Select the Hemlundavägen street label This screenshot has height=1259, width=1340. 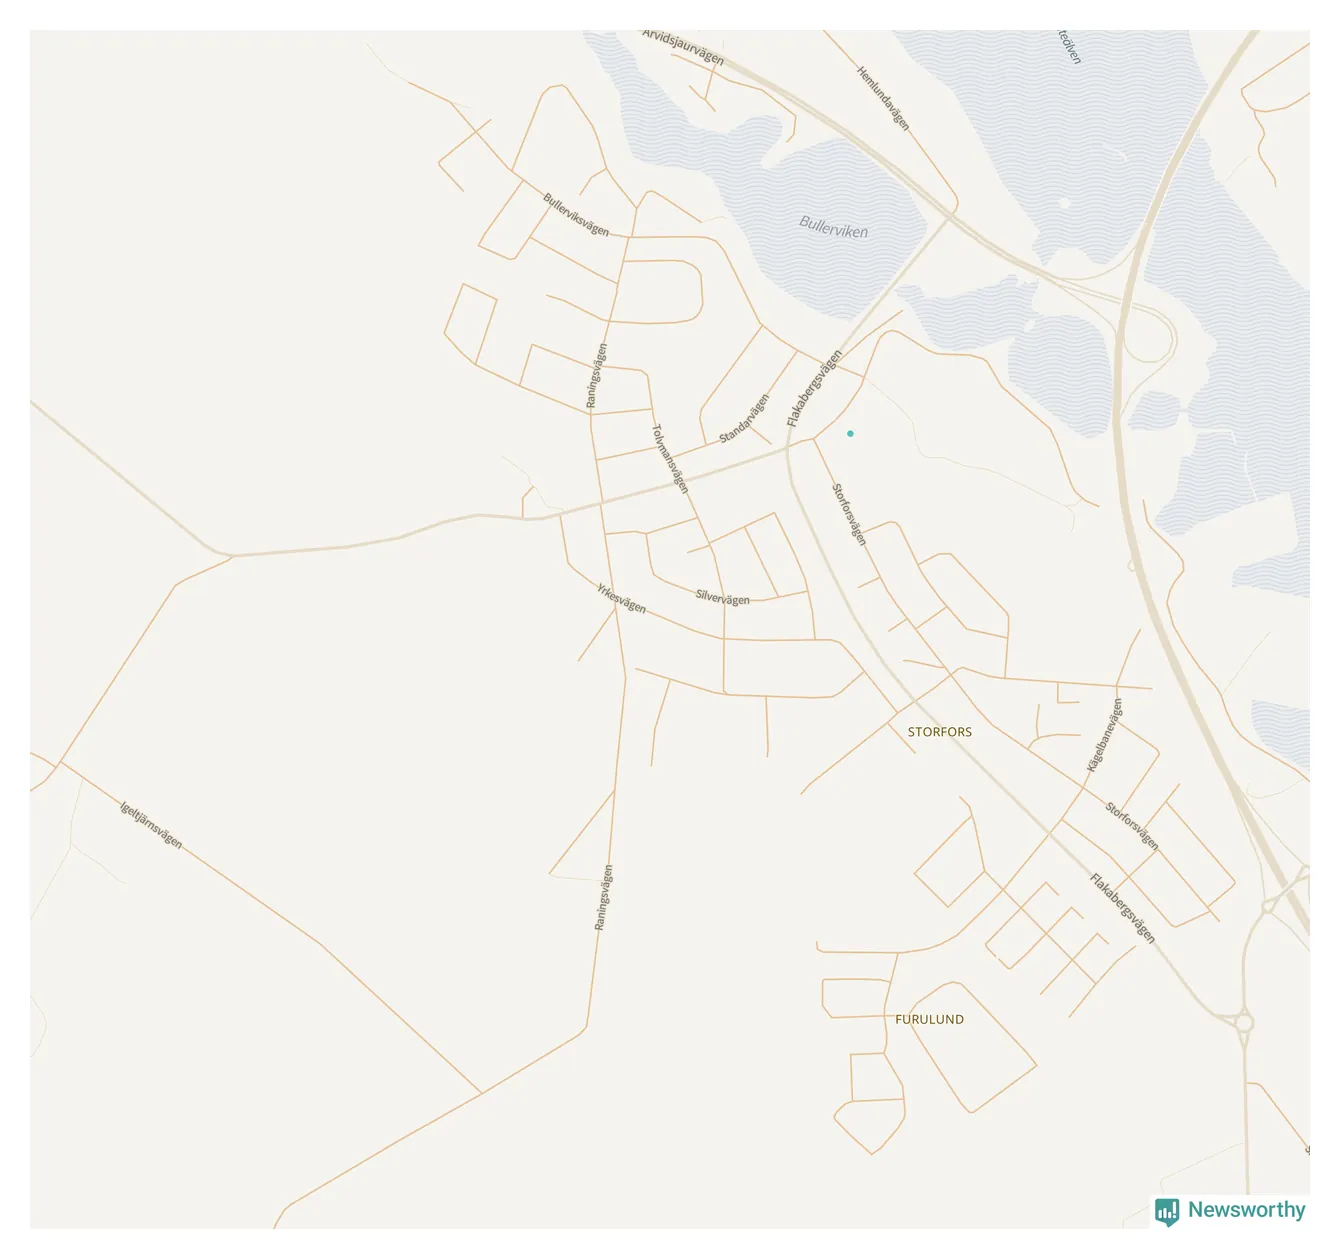[x=884, y=98]
